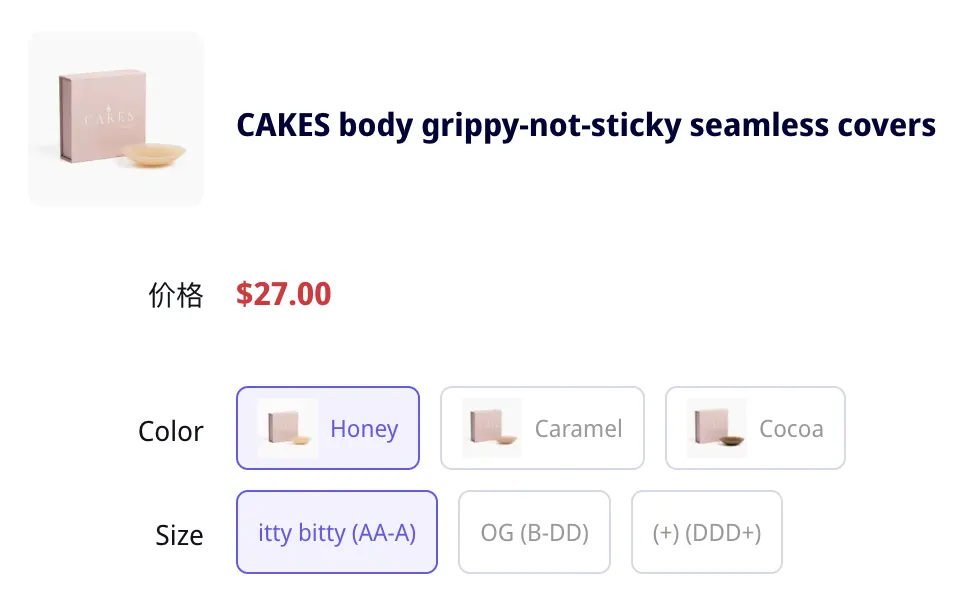966x604 pixels.
Task: Open the main product thumbnail image
Action: pos(116,119)
